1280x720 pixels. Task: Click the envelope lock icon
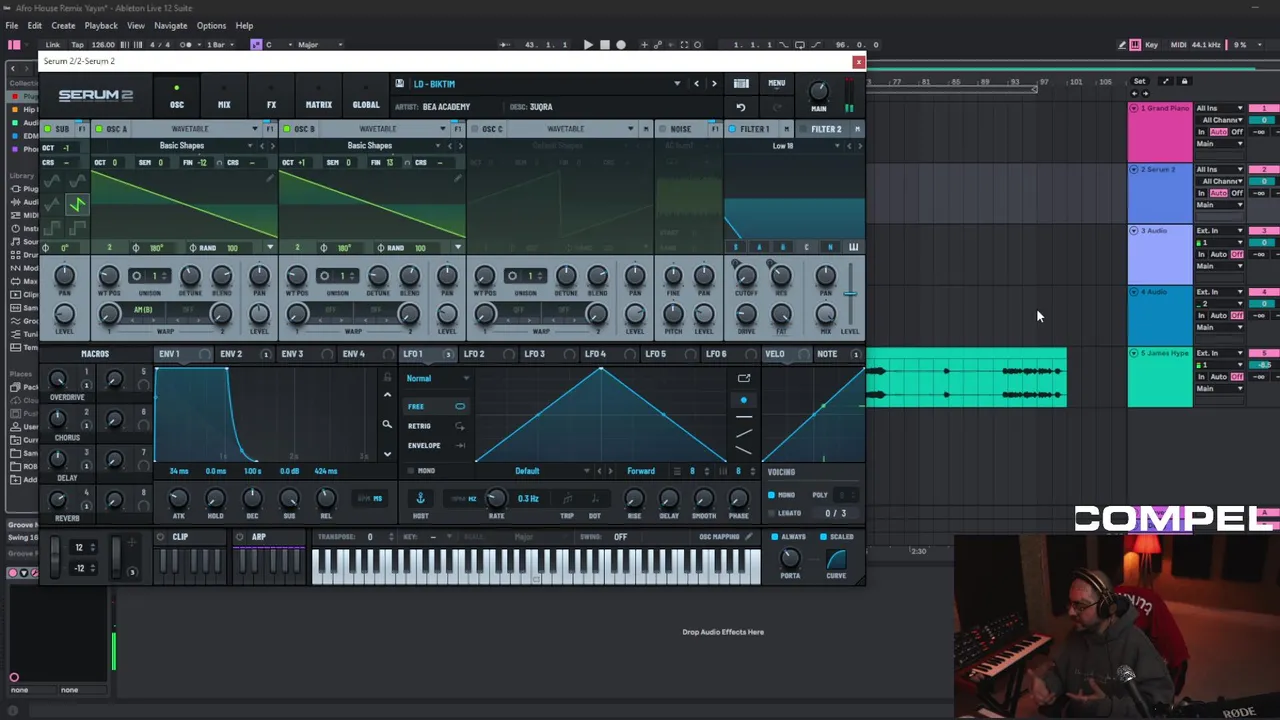click(387, 377)
